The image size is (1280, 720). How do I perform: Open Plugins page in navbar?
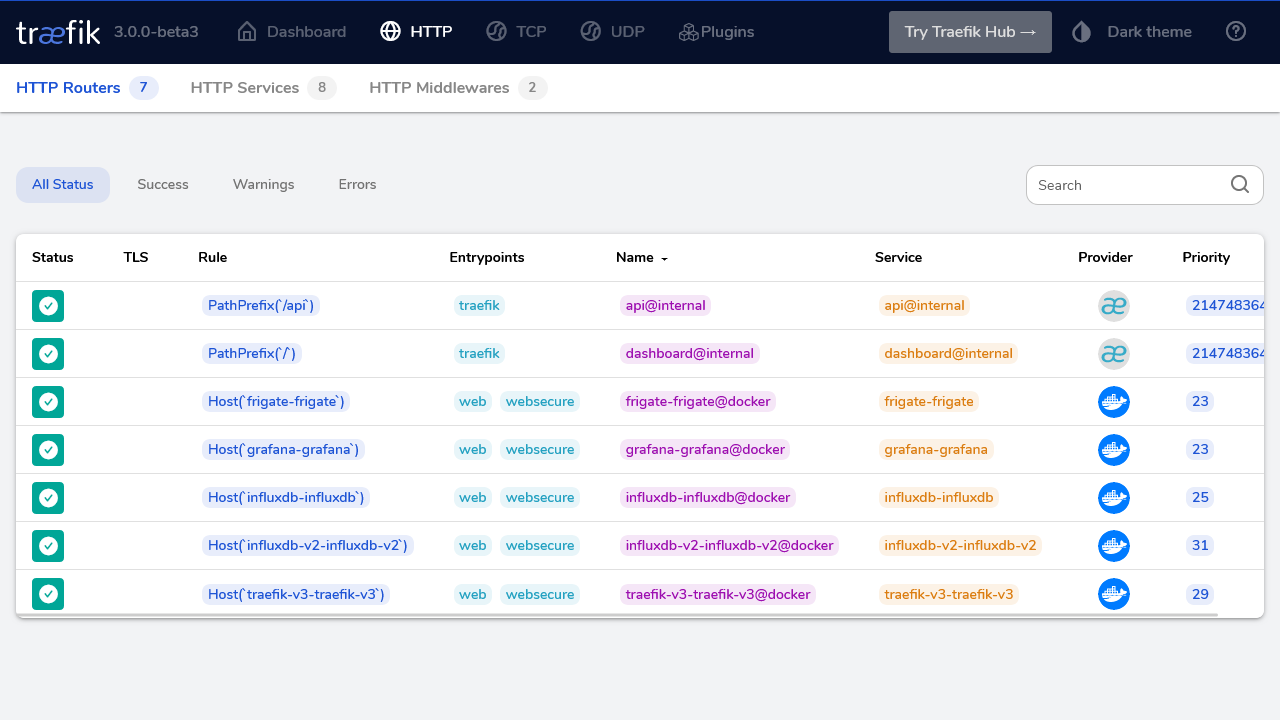[x=716, y=32]
